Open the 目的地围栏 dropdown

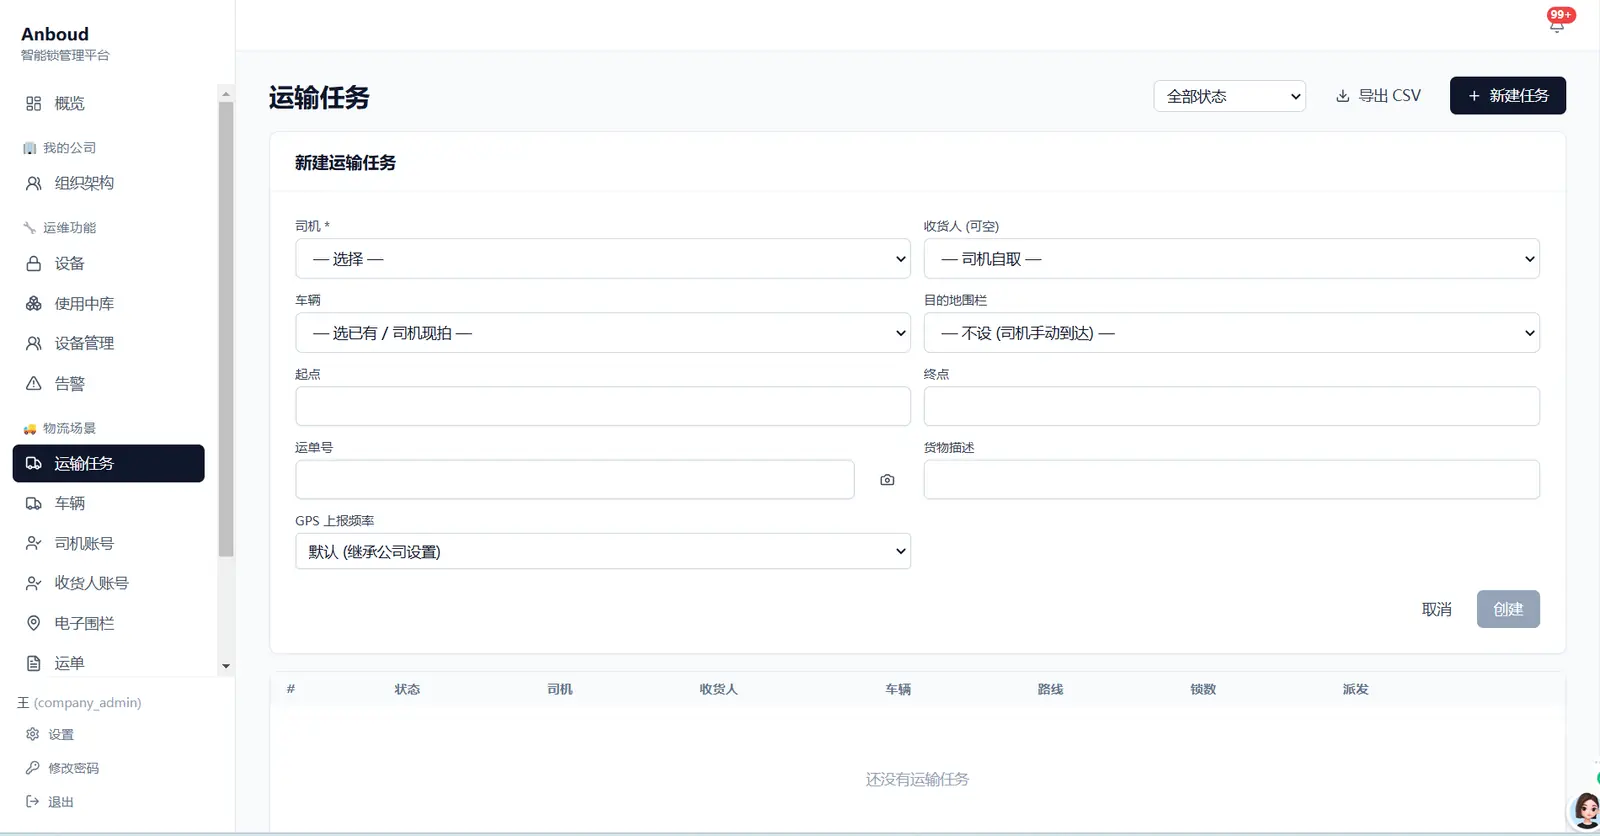pyautogui.click(x=1231, y=333)
